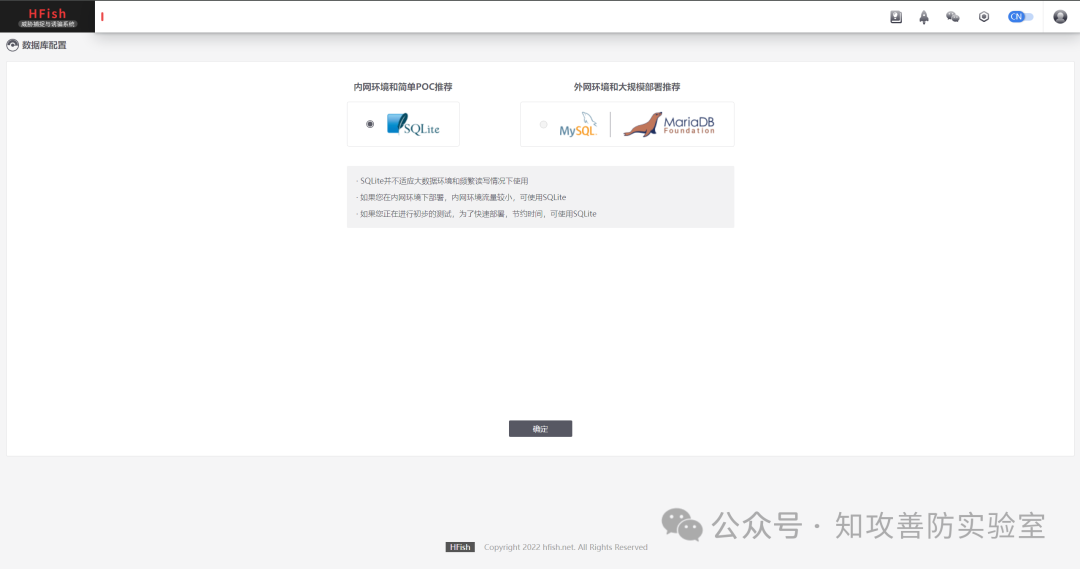Click note about 快速部署 节约时间 using SQLite
This screenshot has height=569, width=1080.
pyautogui.click(x=476, y=214)
